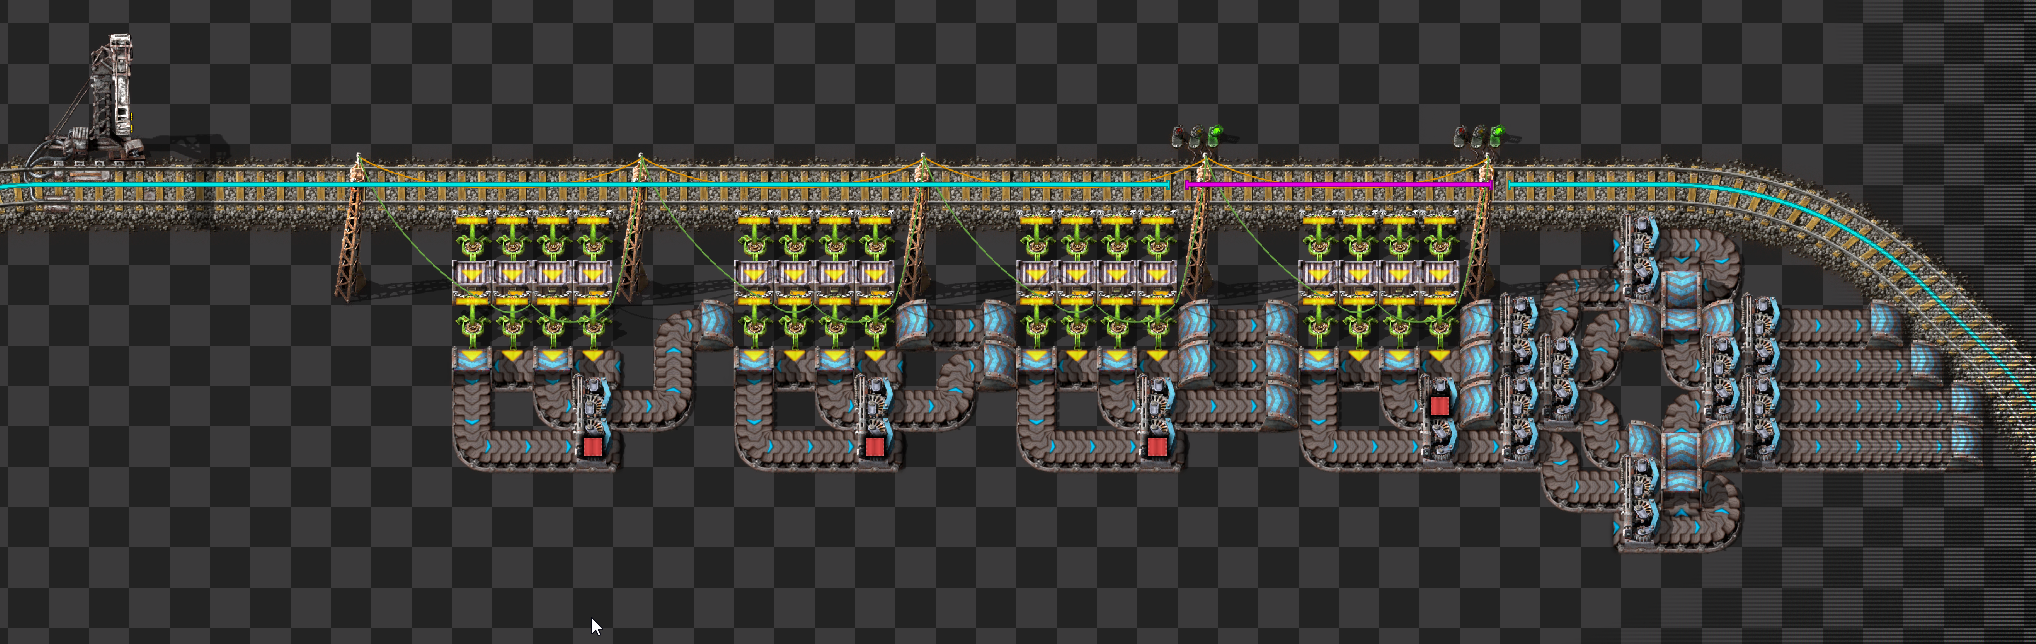Select upper inserter above second group's leftmost chest

[x=754, y=236]
